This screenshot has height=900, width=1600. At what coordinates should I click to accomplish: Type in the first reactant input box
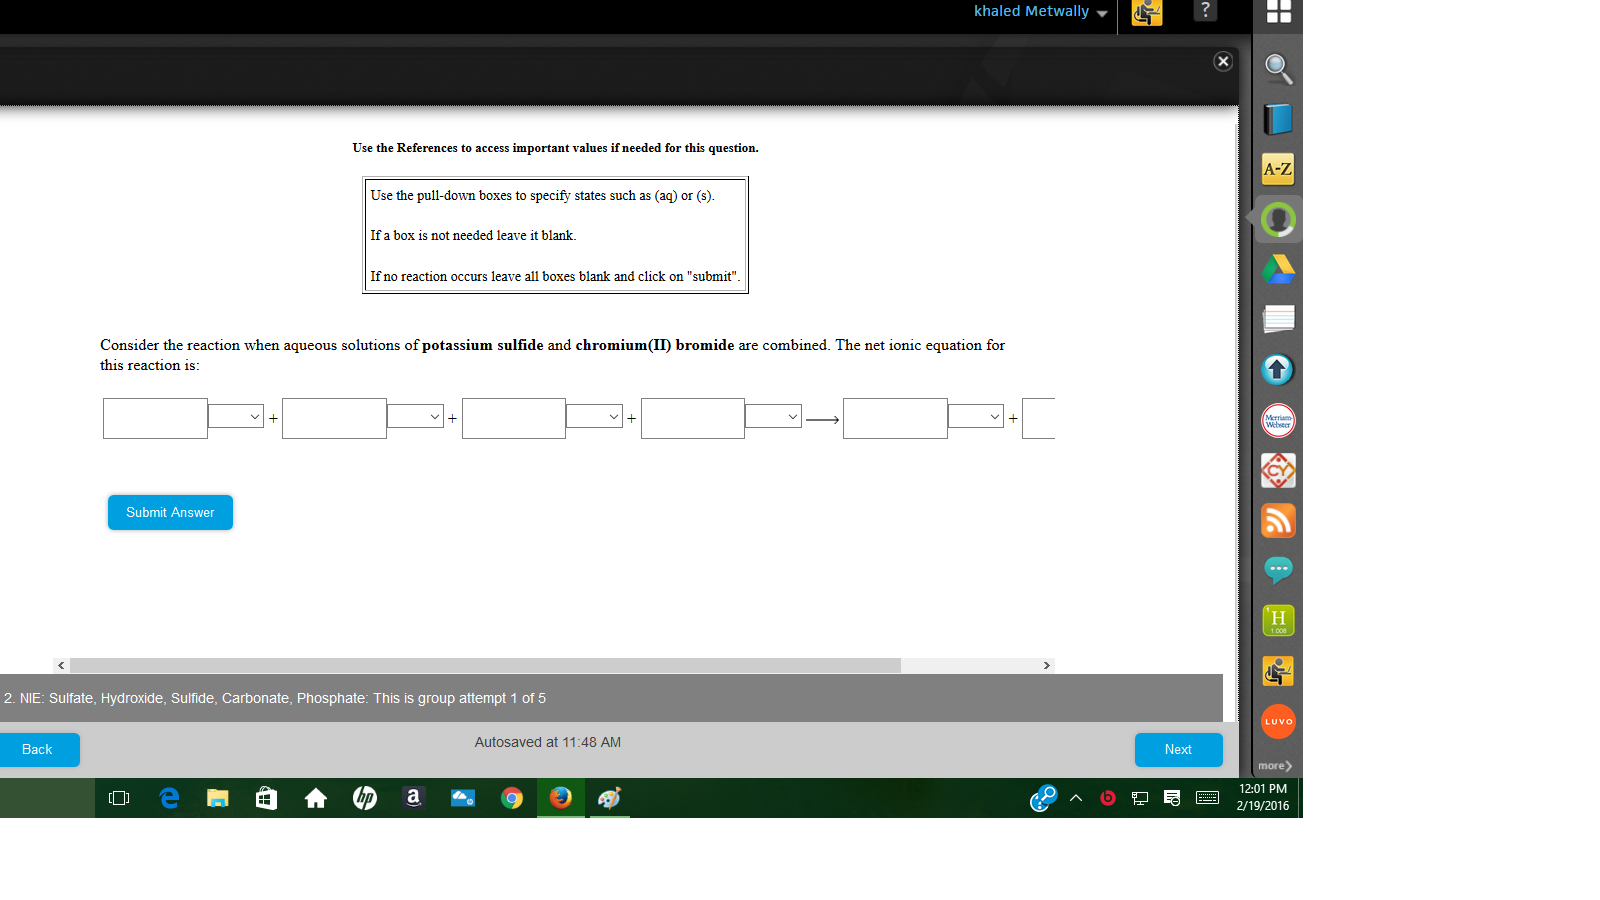[155, 418]
